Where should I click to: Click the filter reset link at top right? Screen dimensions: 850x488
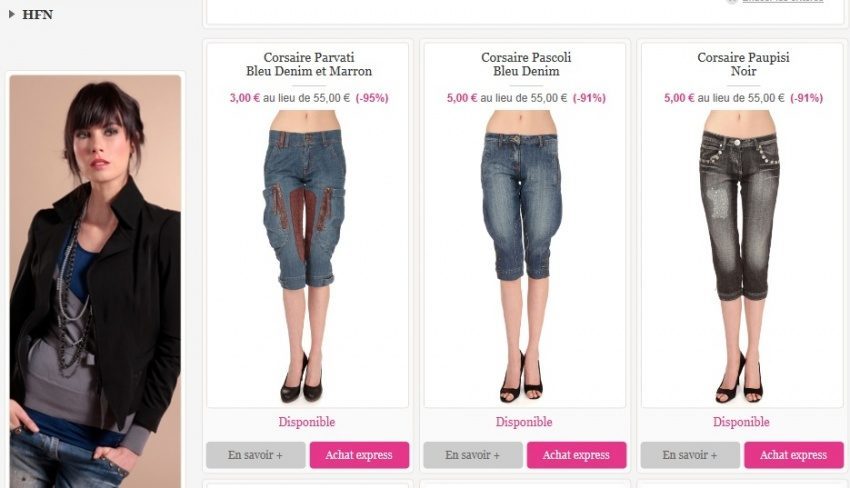(x=783, y=2)
